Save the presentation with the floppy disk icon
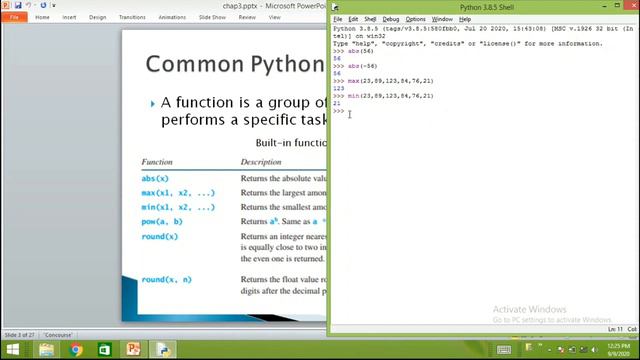Viewport: 640px width, 360px height. [x=18, y=5]
